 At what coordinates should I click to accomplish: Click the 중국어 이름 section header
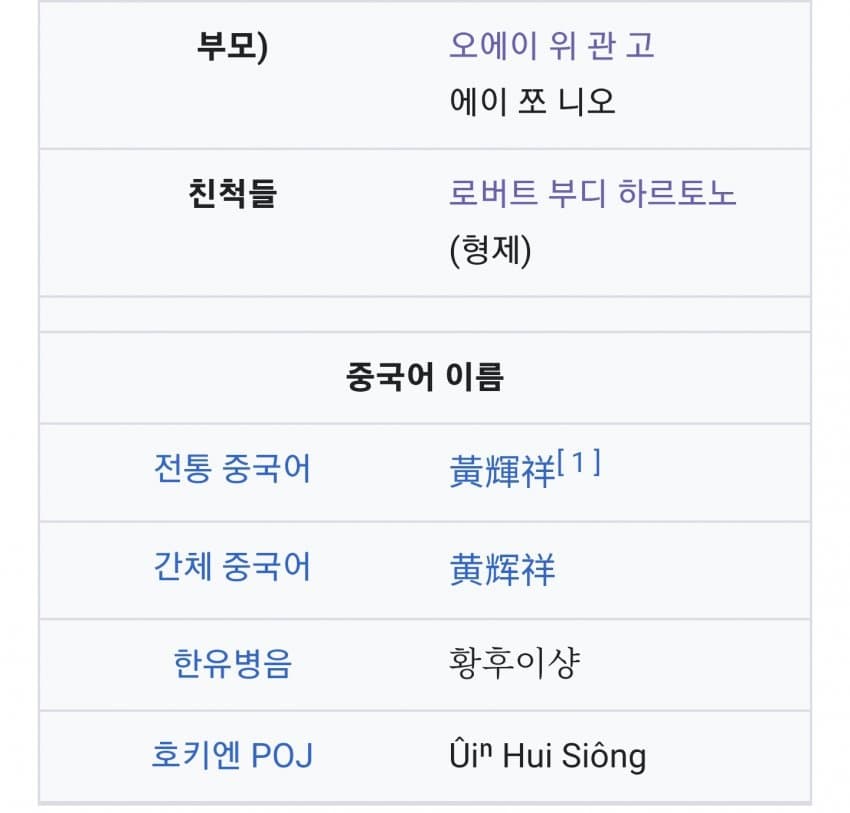424,377
